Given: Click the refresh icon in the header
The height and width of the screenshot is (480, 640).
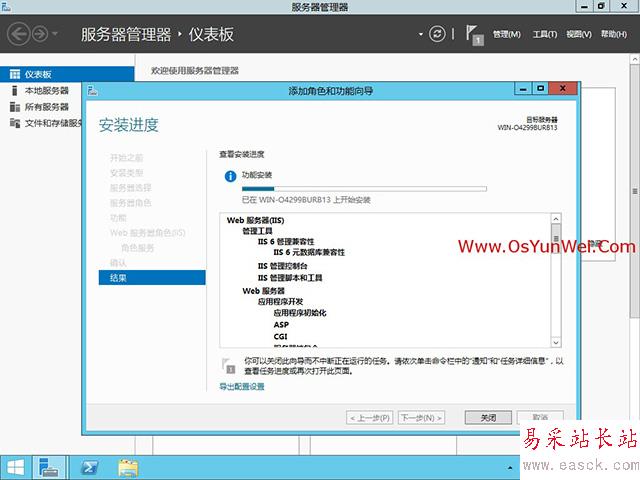Looking at the screenshot, I should (x=437, y=34).
